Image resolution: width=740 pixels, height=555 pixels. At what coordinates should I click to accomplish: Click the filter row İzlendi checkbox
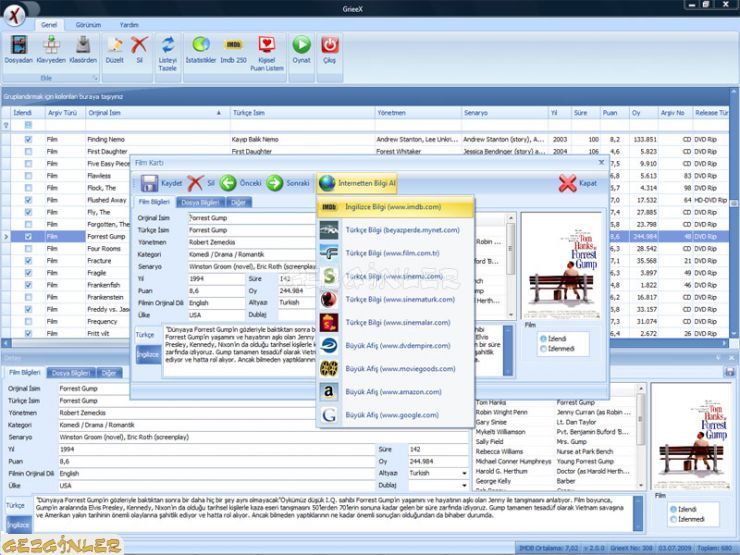tap(28, 125)
